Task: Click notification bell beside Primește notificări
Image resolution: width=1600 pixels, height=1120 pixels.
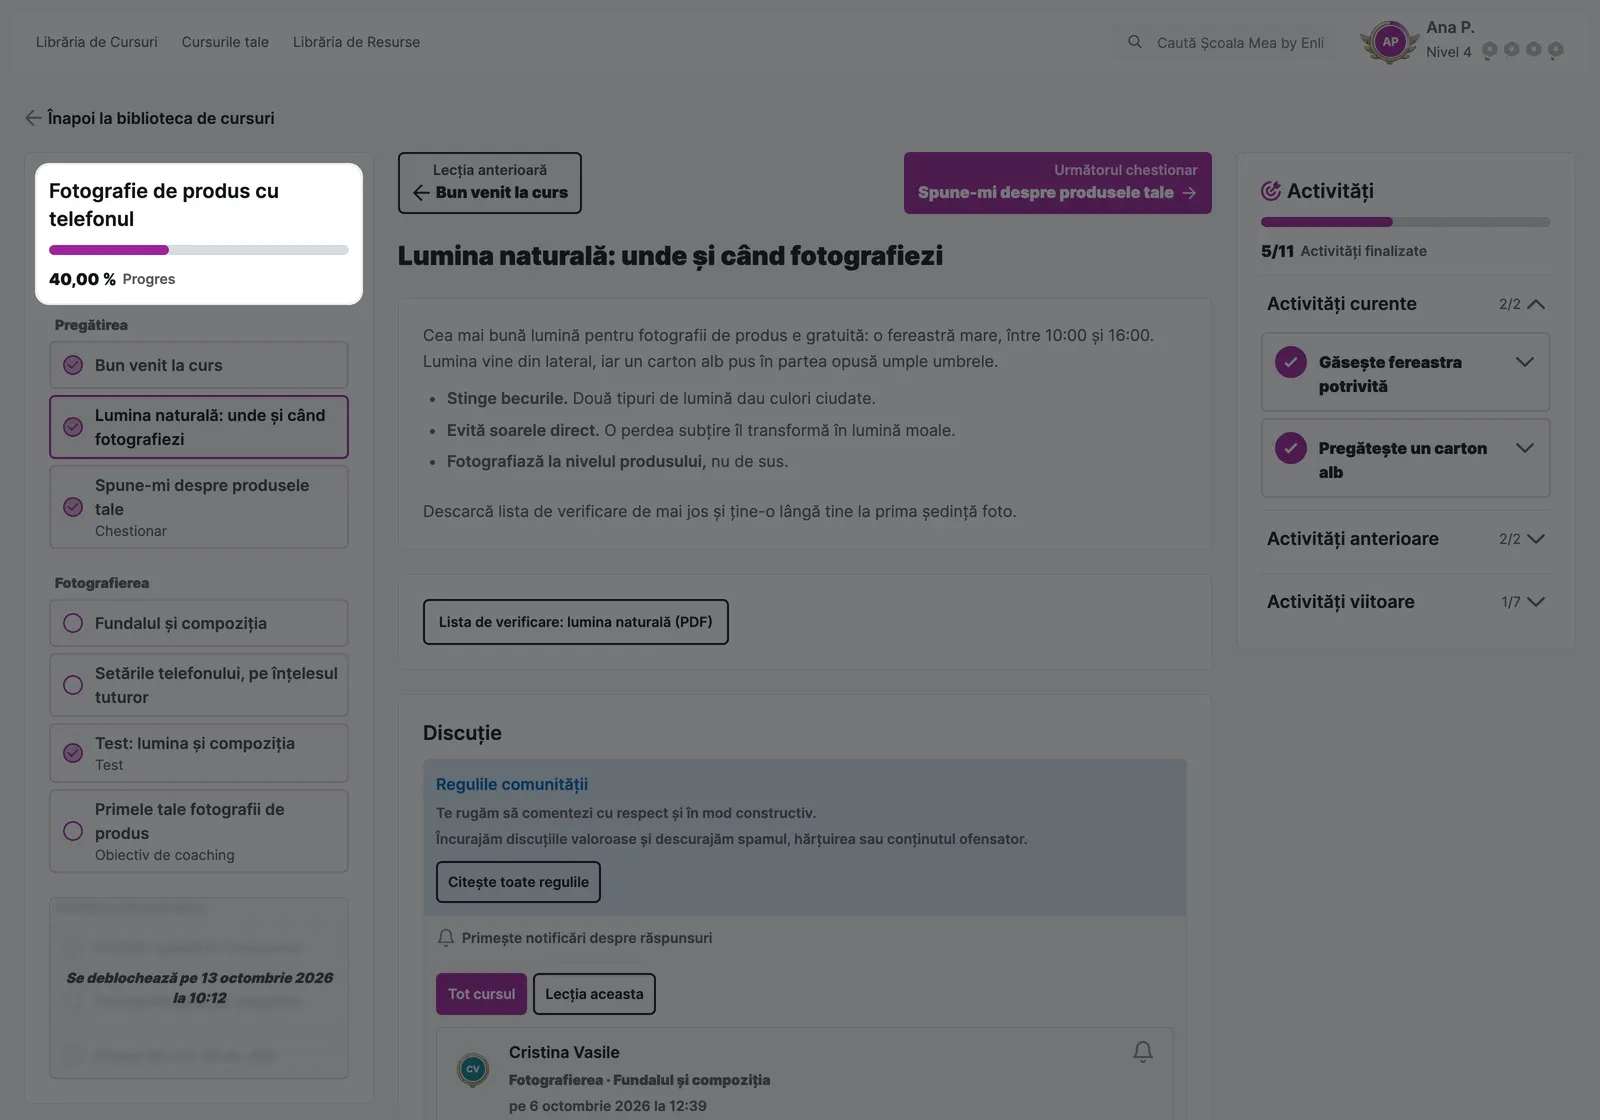Action: 446,938
